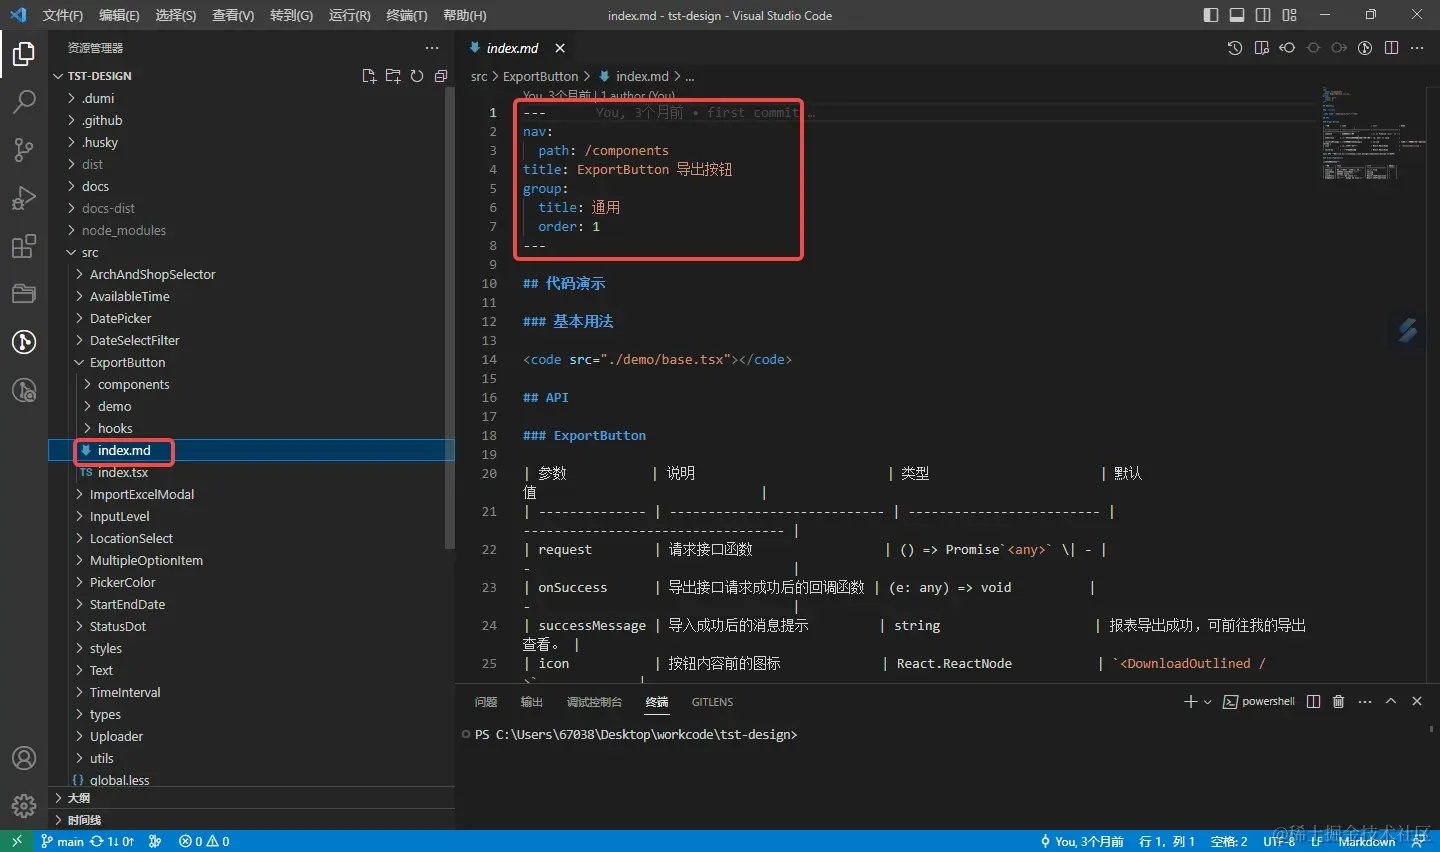The height and width of the screenshot is (852, 1440).
Task: Open the Extensions view
Action: [24, 246]
